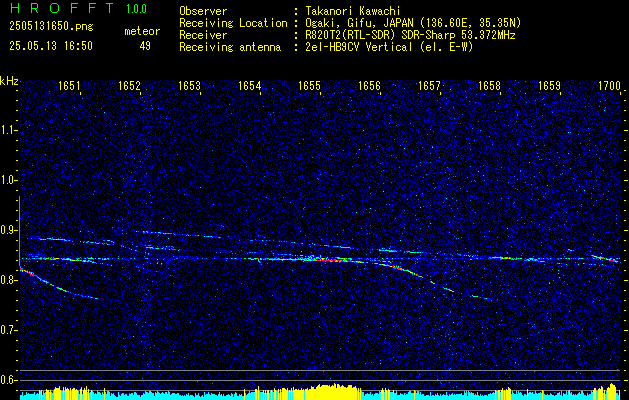
Task: Click the 1.1 kHz axis label
Action: [x=7, y=130]
